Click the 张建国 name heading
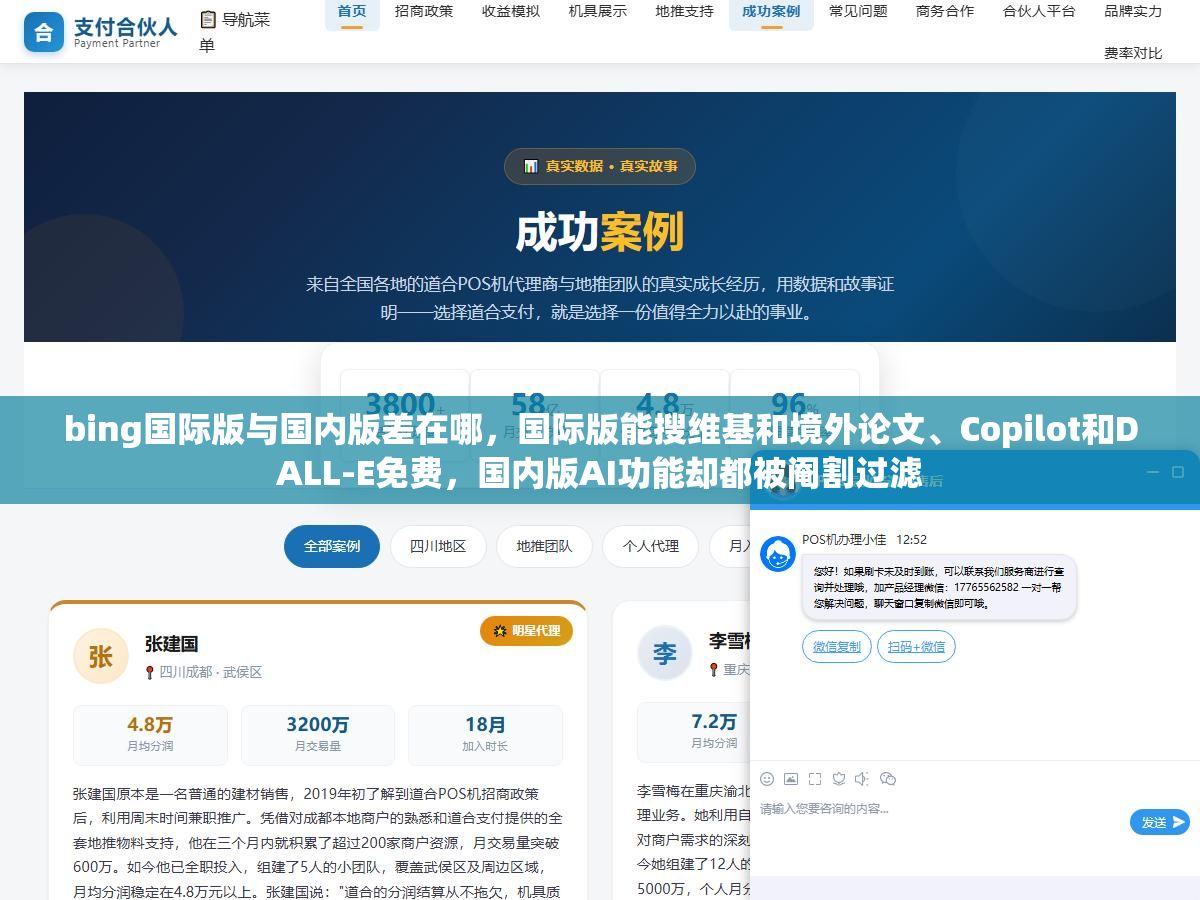 [172, 644]
